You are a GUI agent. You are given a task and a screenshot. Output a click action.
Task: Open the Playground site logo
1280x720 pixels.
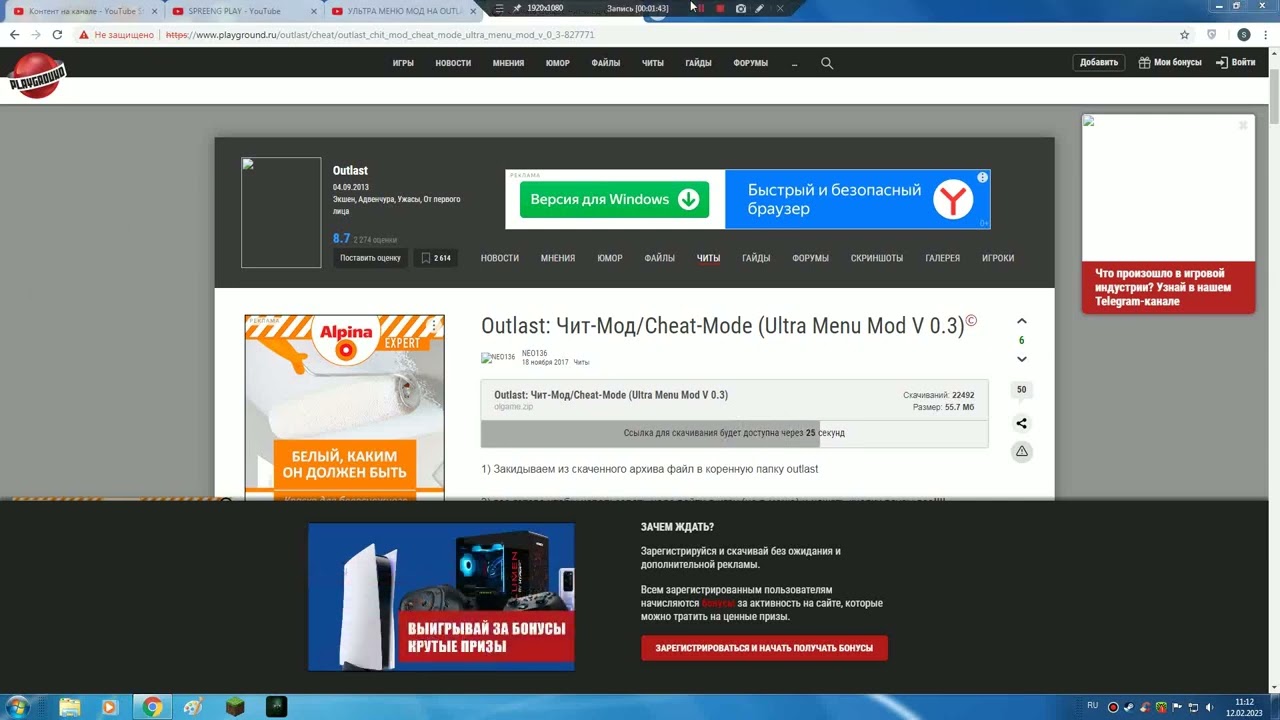37,76
